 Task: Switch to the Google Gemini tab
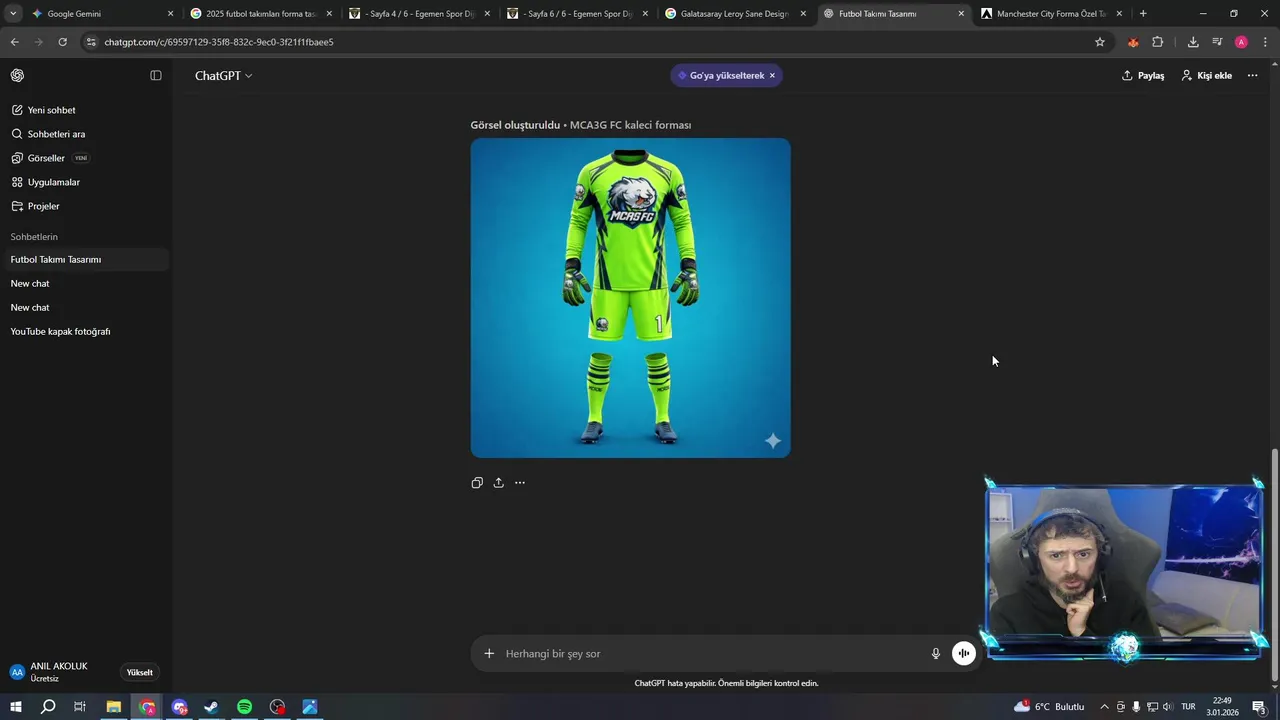coord(95,14)
